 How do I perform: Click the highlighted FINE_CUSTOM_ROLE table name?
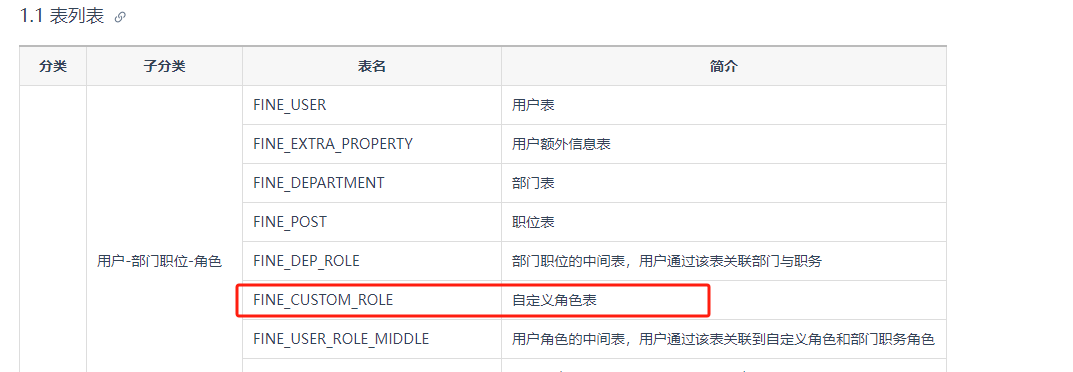323,300
